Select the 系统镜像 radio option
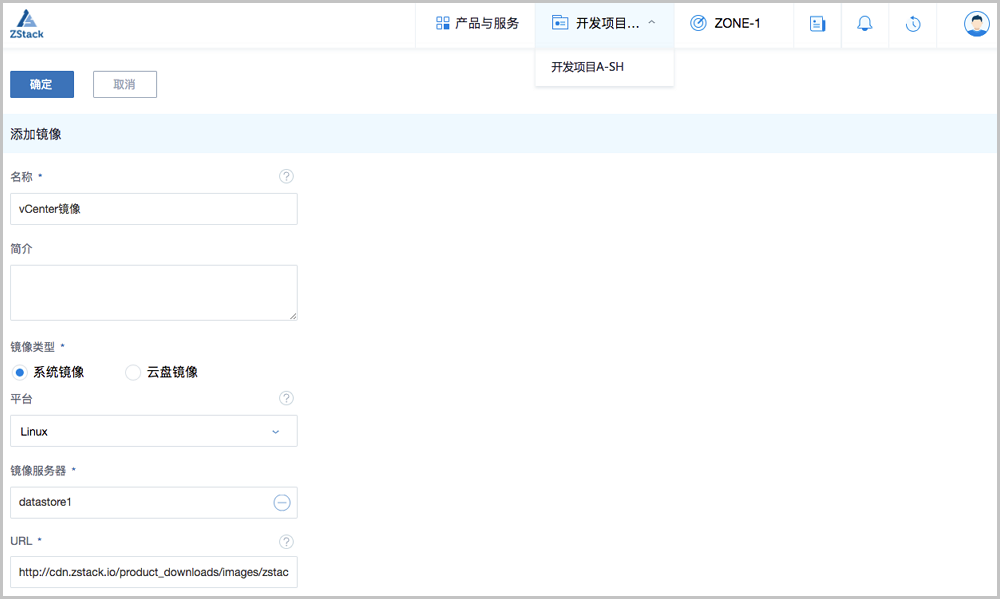The height and width of the screenshot is (599, 1000). coord(20,372)
